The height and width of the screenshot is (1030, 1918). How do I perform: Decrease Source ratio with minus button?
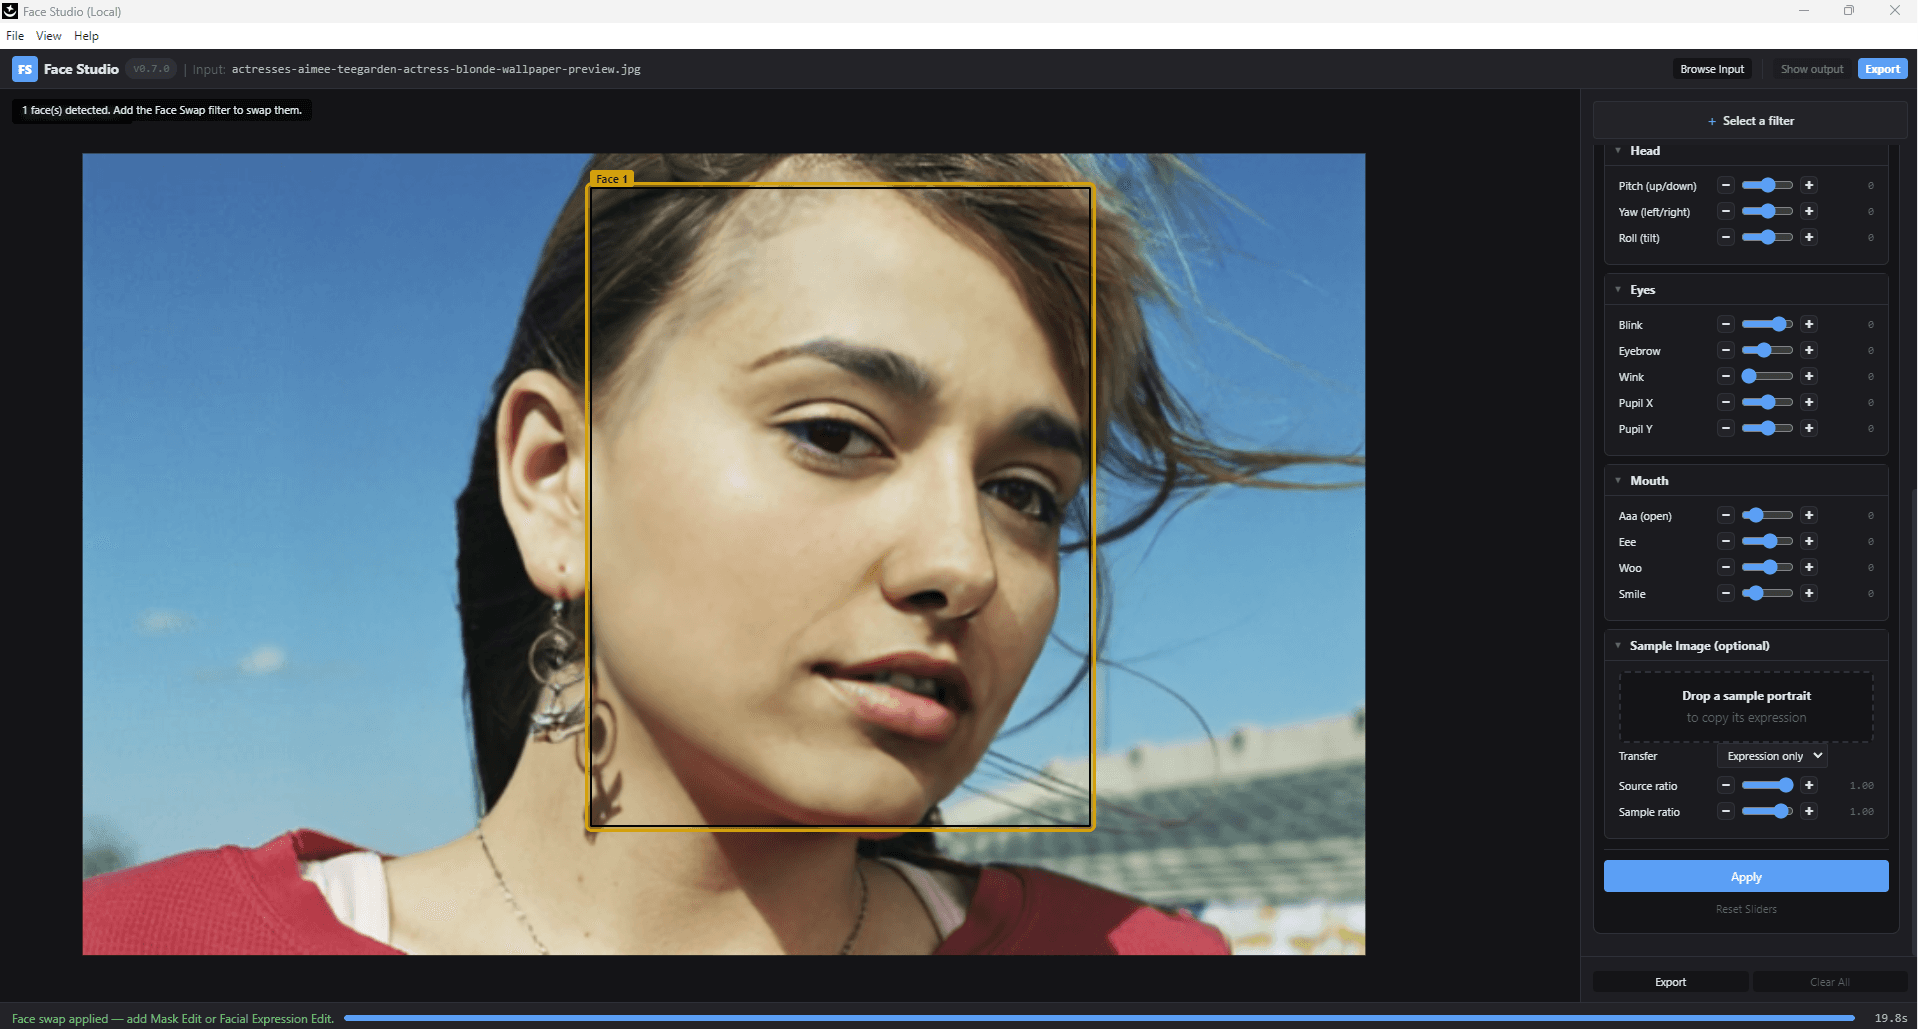coord(1726,786)
